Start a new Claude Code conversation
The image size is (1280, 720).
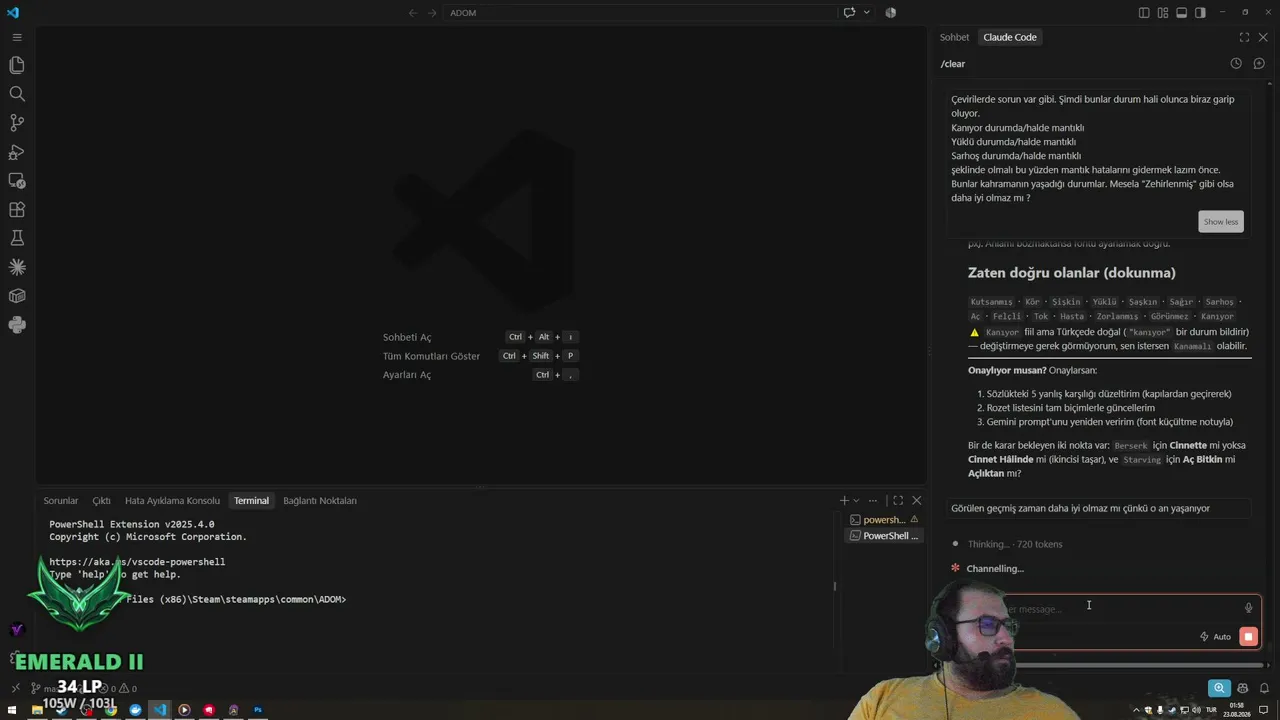click(x=1259, y=63)
